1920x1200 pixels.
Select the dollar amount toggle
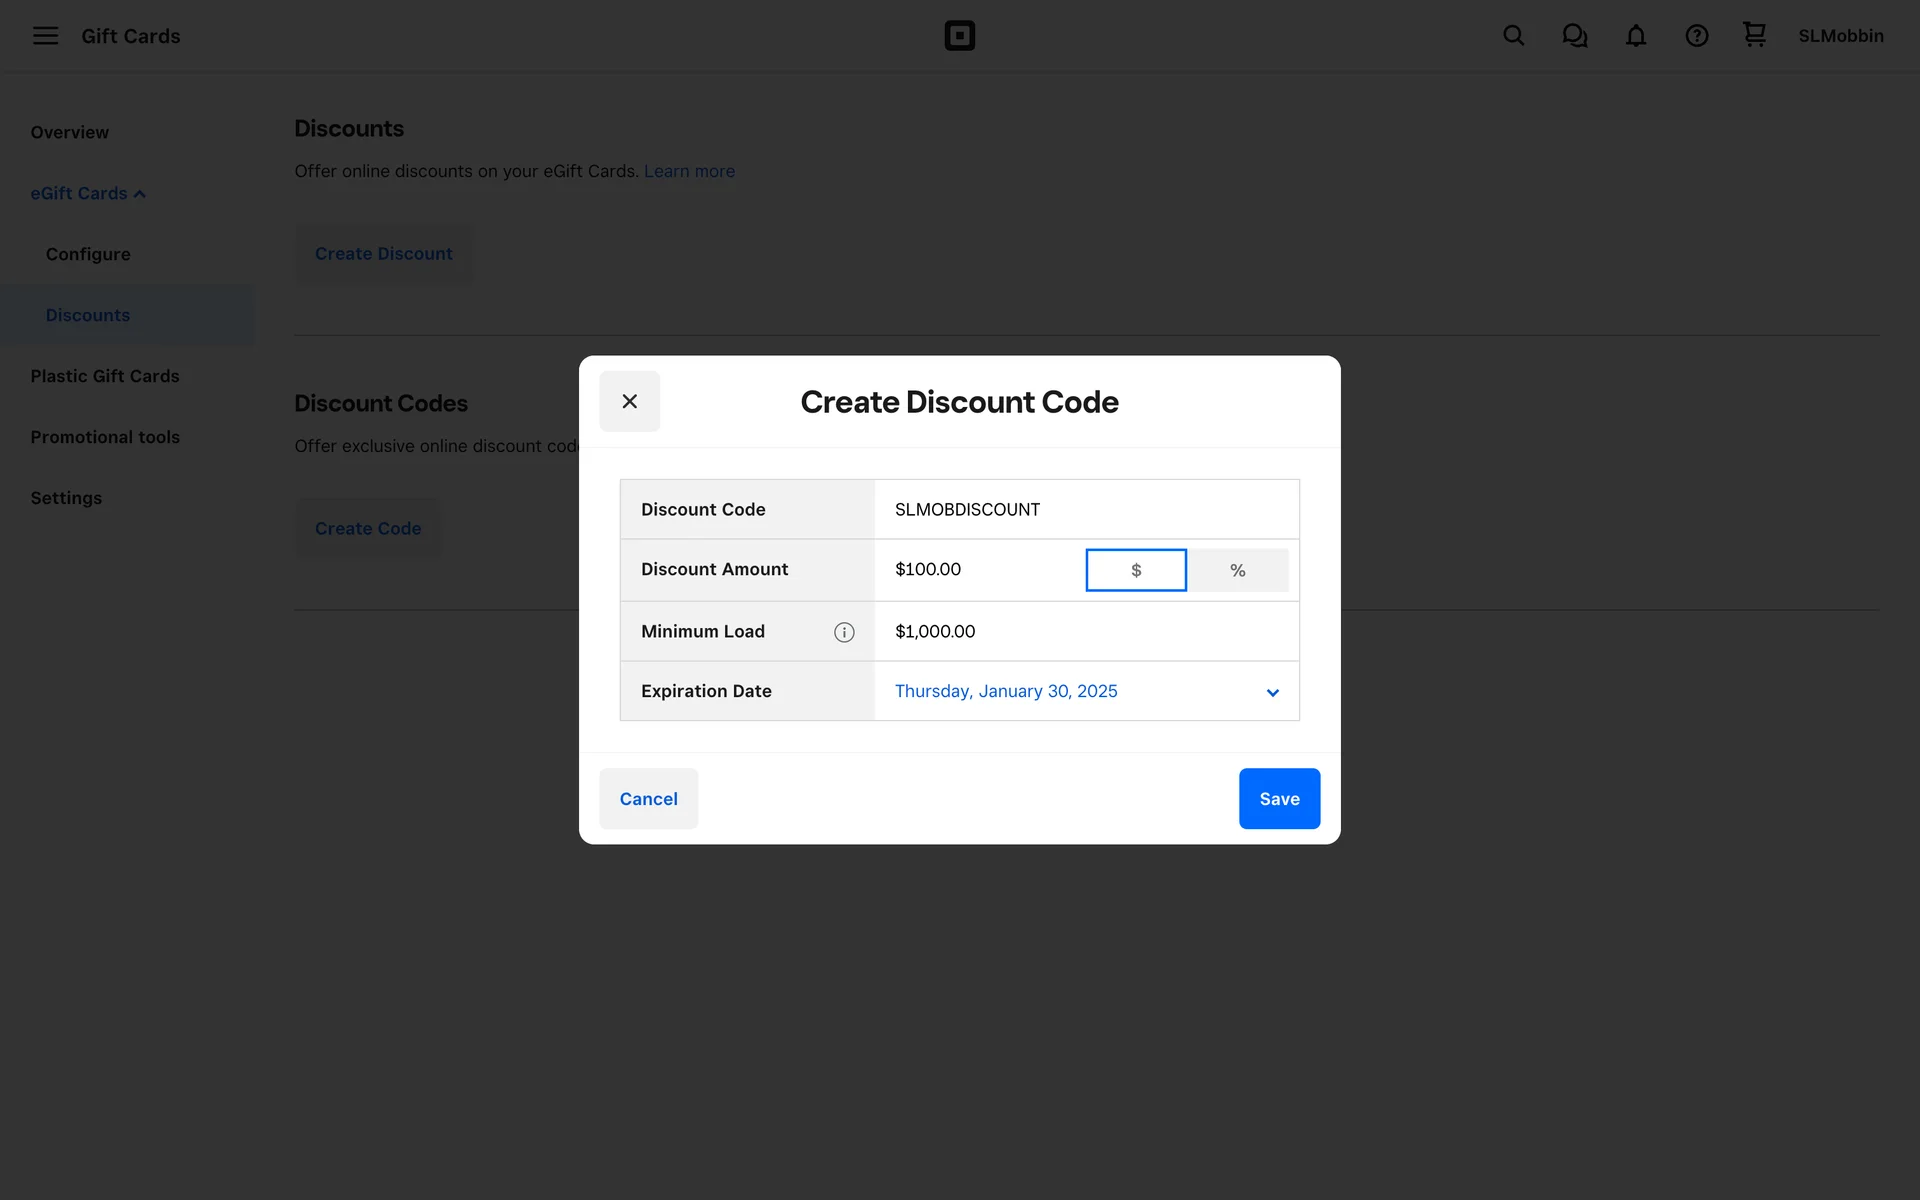[1136, 570]
